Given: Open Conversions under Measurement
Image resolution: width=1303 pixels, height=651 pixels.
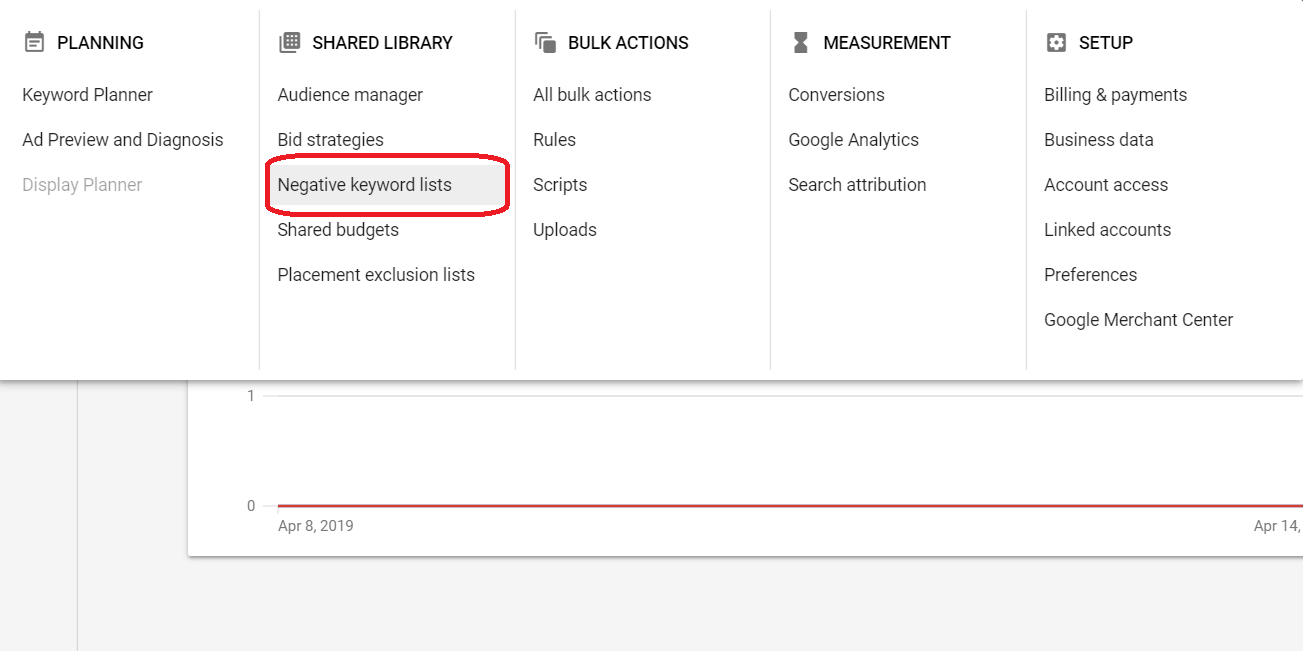Looking at the screenshot, I should [x=836, y=95].
